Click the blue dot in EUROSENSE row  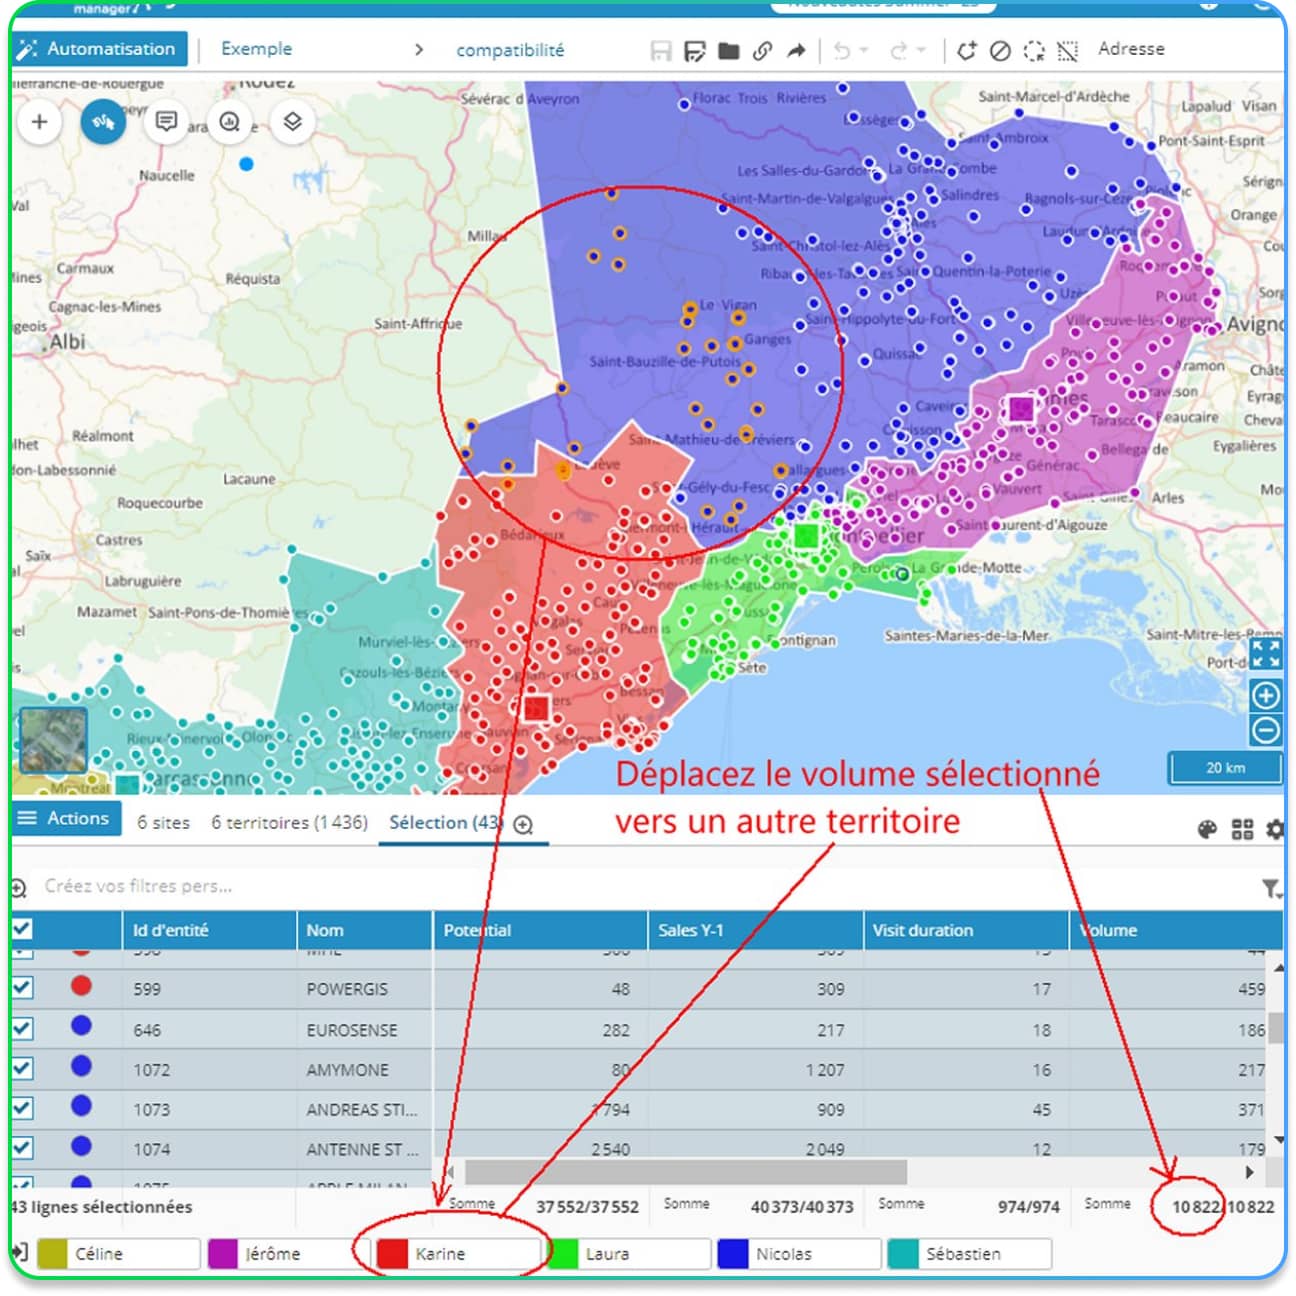[81, 1025]
